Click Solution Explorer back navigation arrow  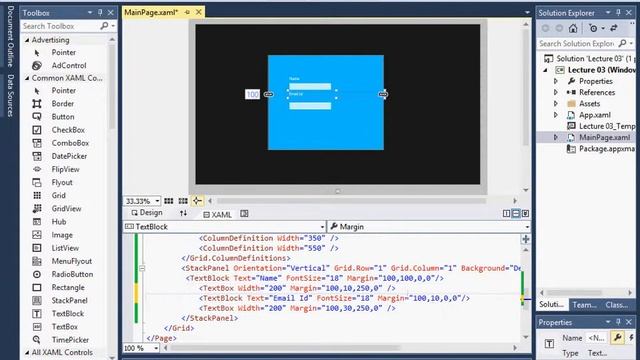click(545, 28)
